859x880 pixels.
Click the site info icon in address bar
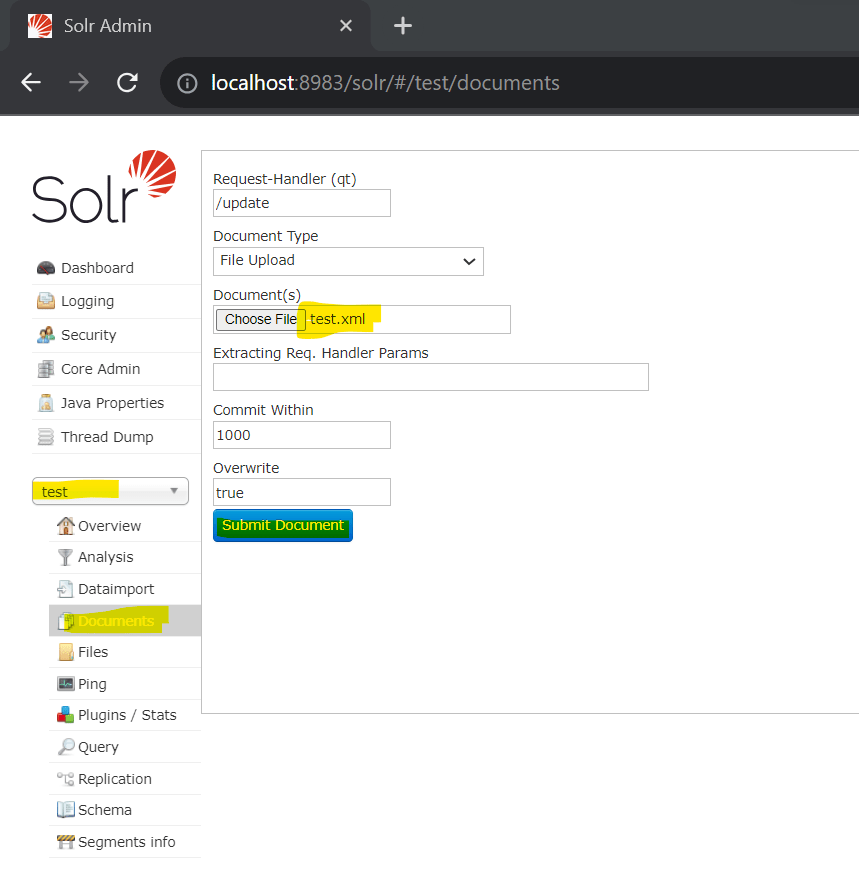(187, 83)
